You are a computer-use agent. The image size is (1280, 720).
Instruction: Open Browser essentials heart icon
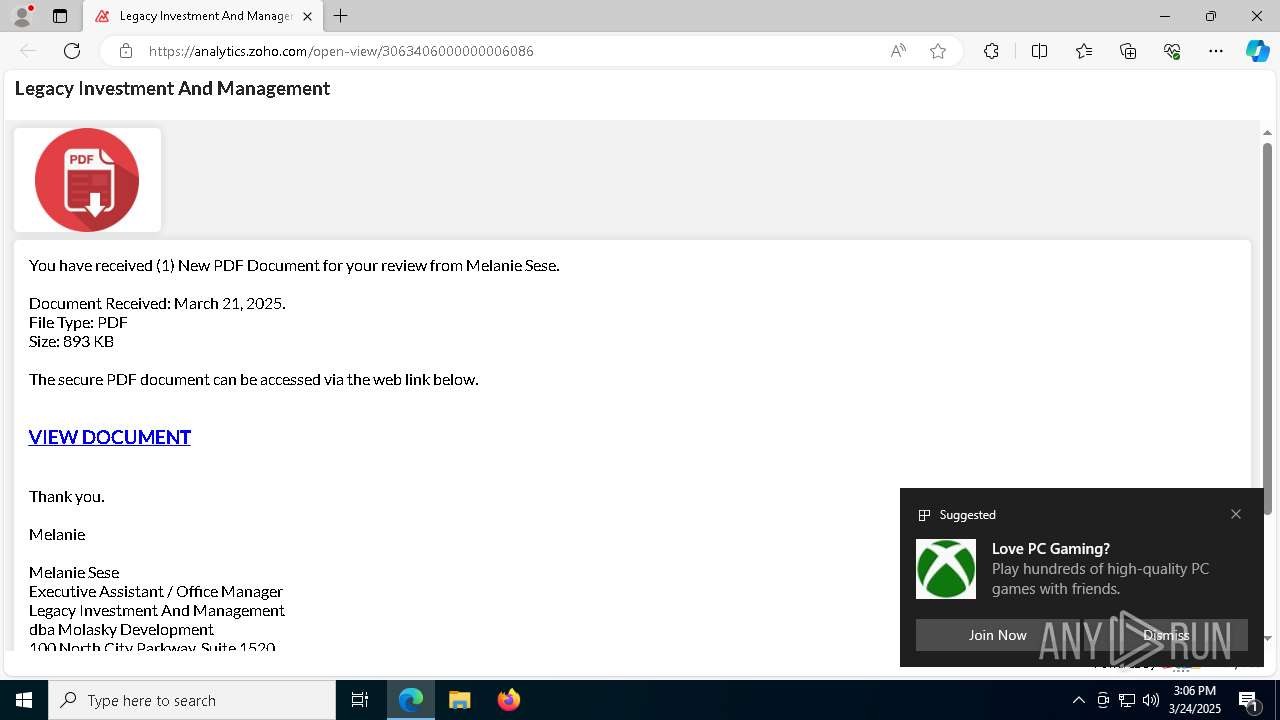1172,51
